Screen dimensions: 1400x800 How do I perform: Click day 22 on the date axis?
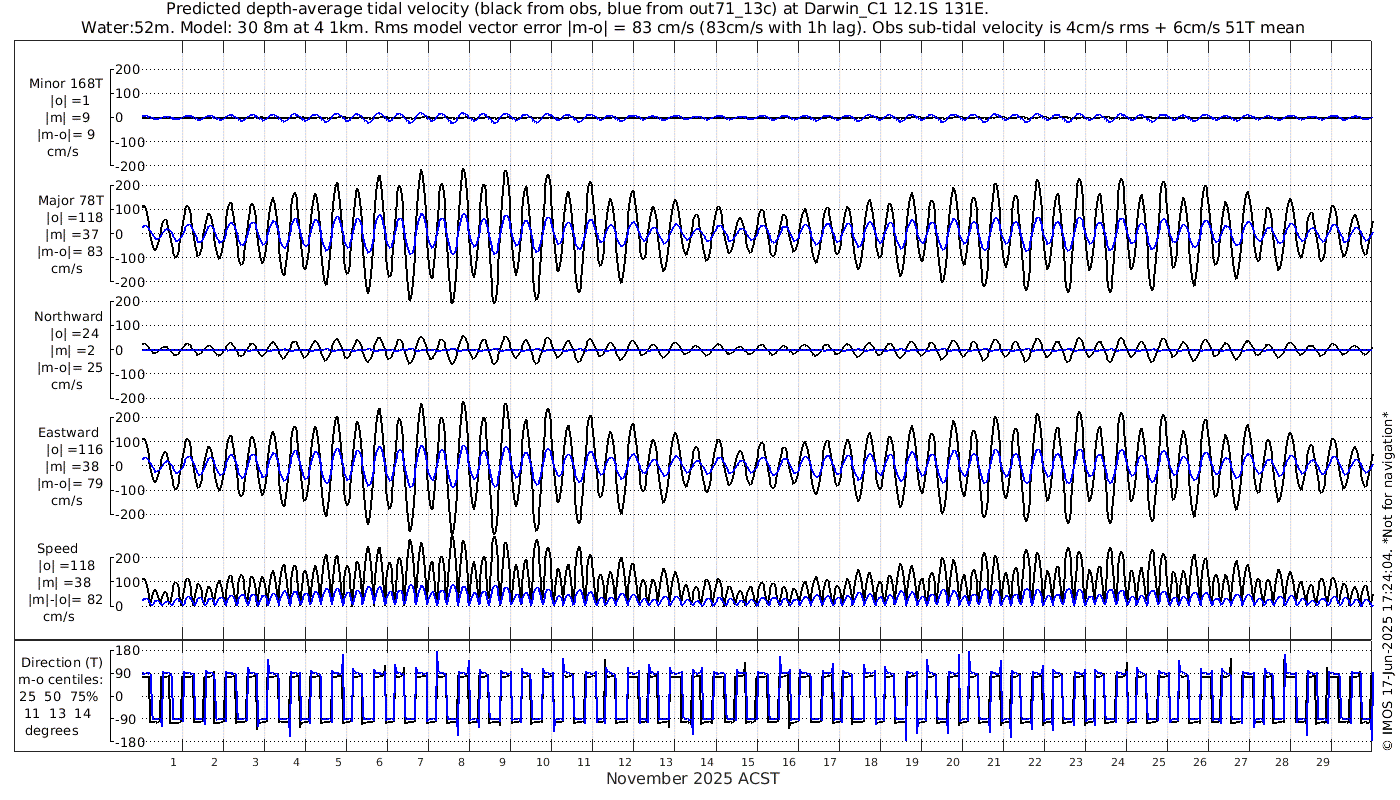(1034, 761)
